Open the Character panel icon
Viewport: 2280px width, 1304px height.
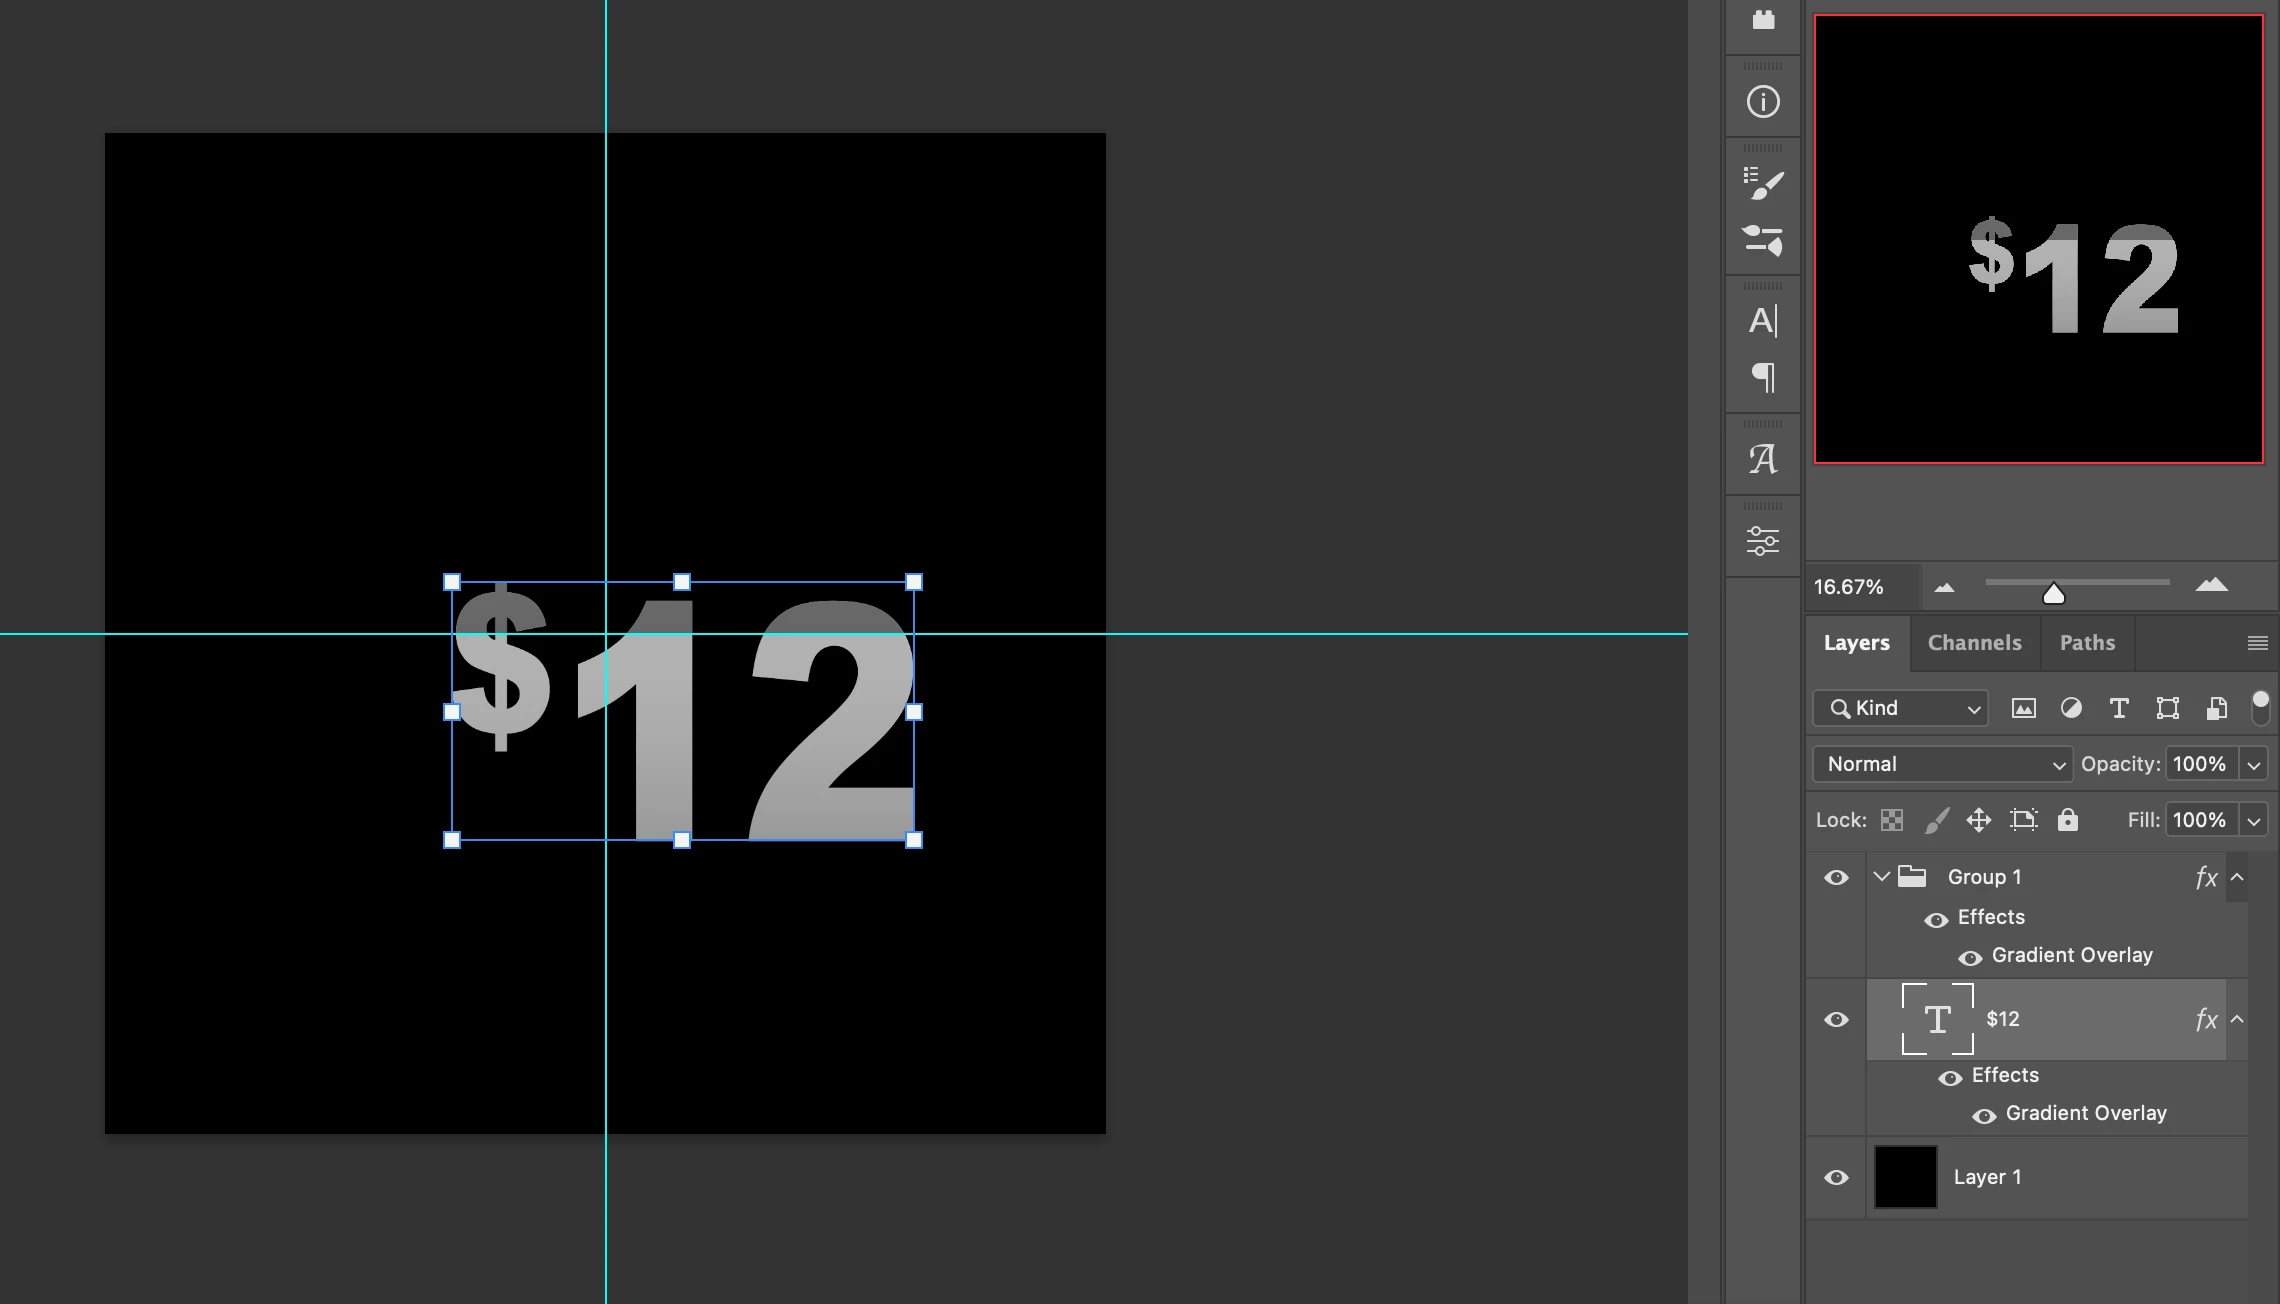1763,321
